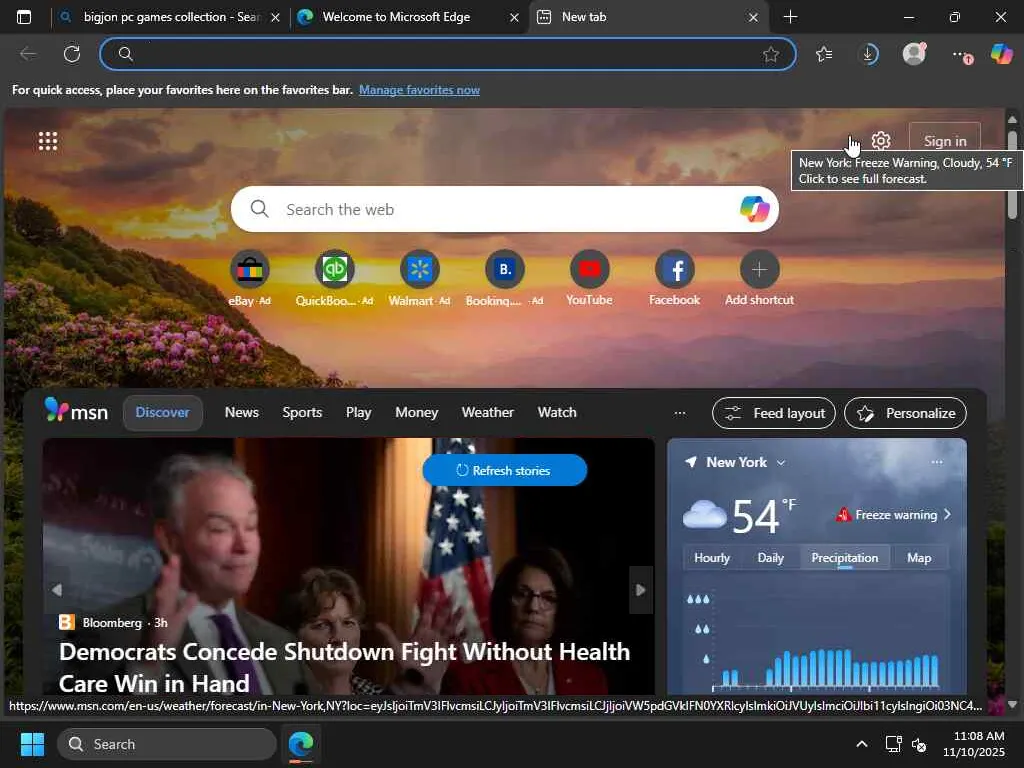Add page to favorites star in address bar
Image resolution: width=1024 pixels, height=768 pixels.
771,54
